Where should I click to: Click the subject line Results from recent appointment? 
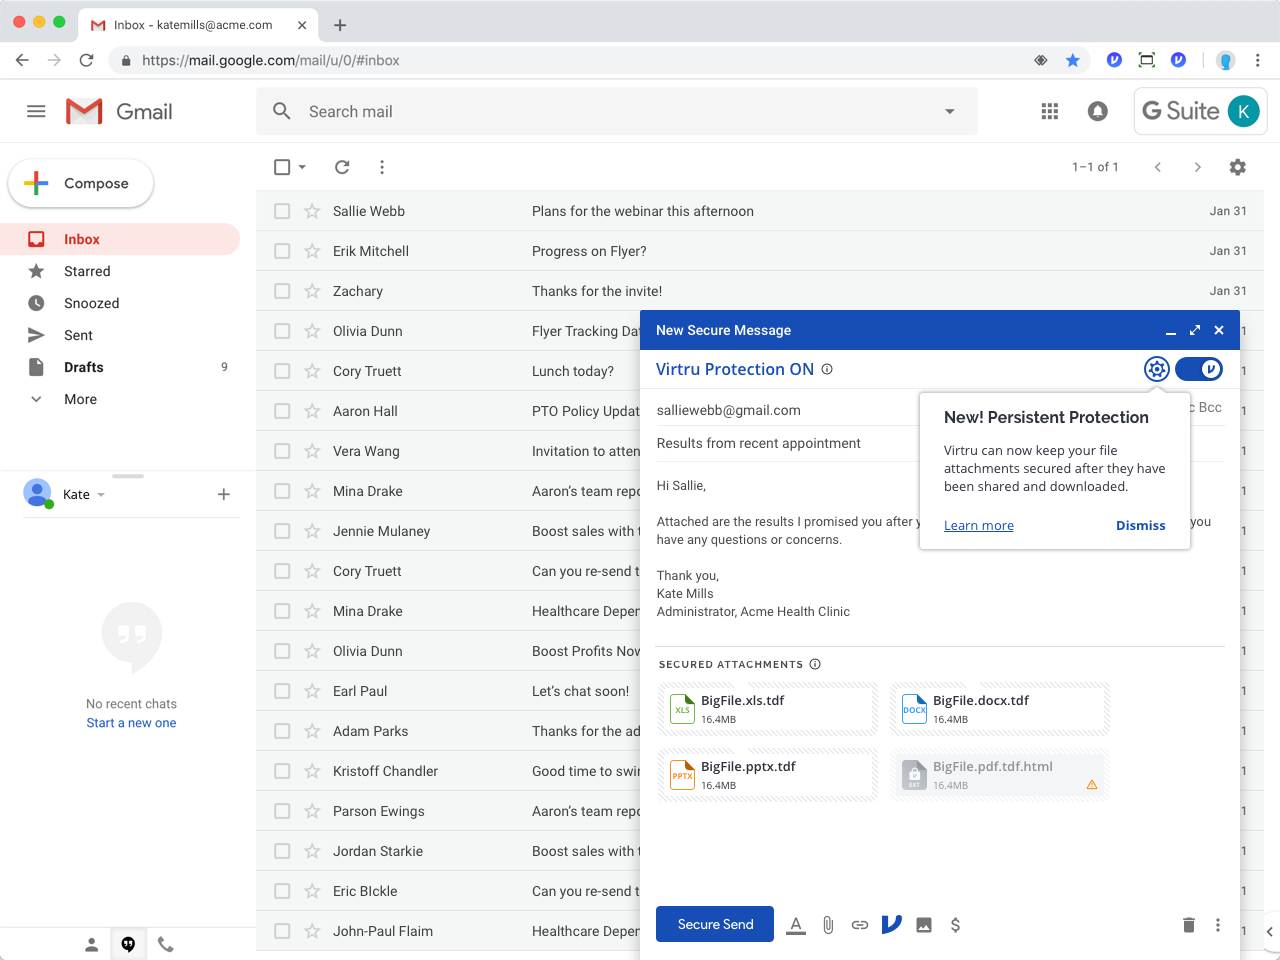(758, 443)
